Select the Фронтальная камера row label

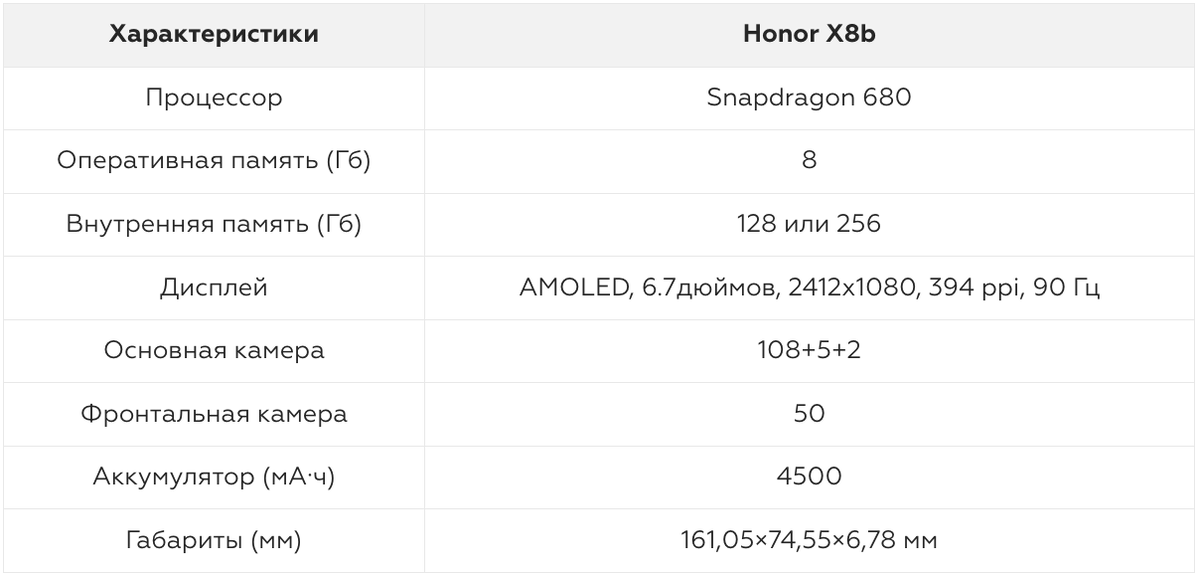click(x=213, y=414)
